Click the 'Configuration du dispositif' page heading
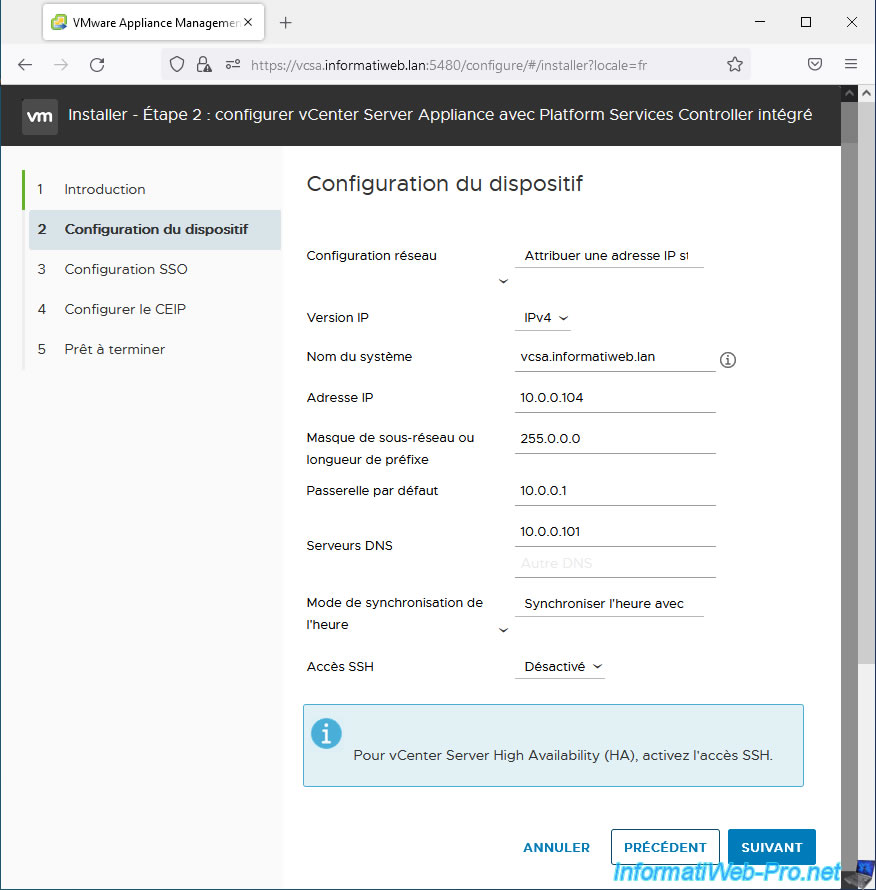The height and width of the screenshot is (890, 876). click(445, 184)
